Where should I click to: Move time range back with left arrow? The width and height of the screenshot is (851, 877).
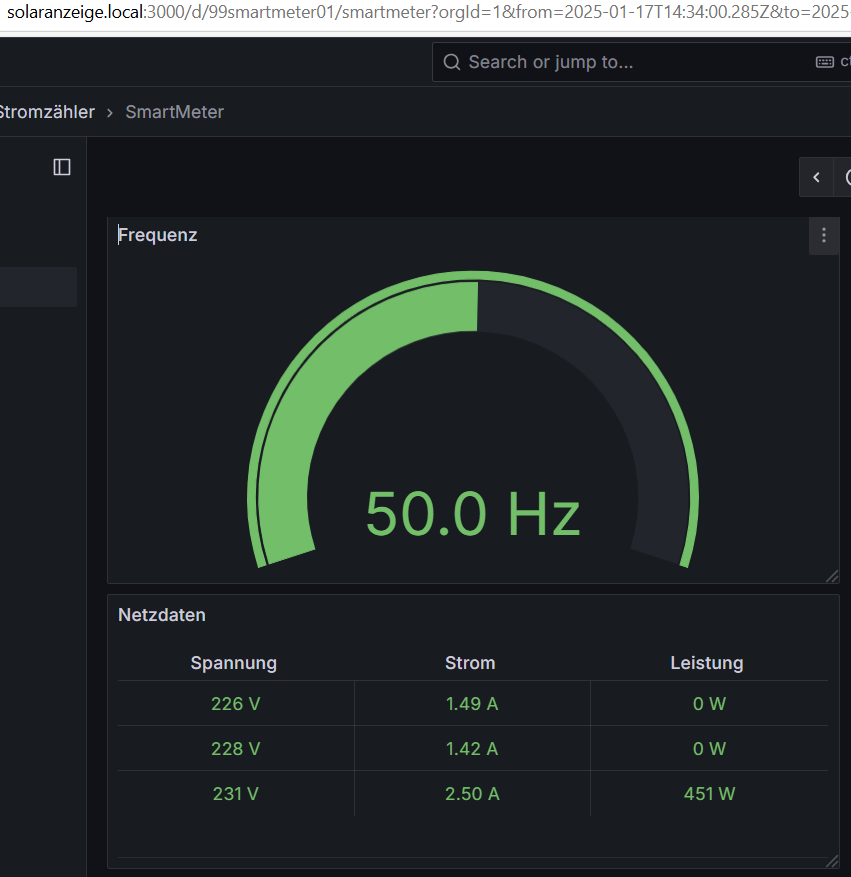point(816,177)
